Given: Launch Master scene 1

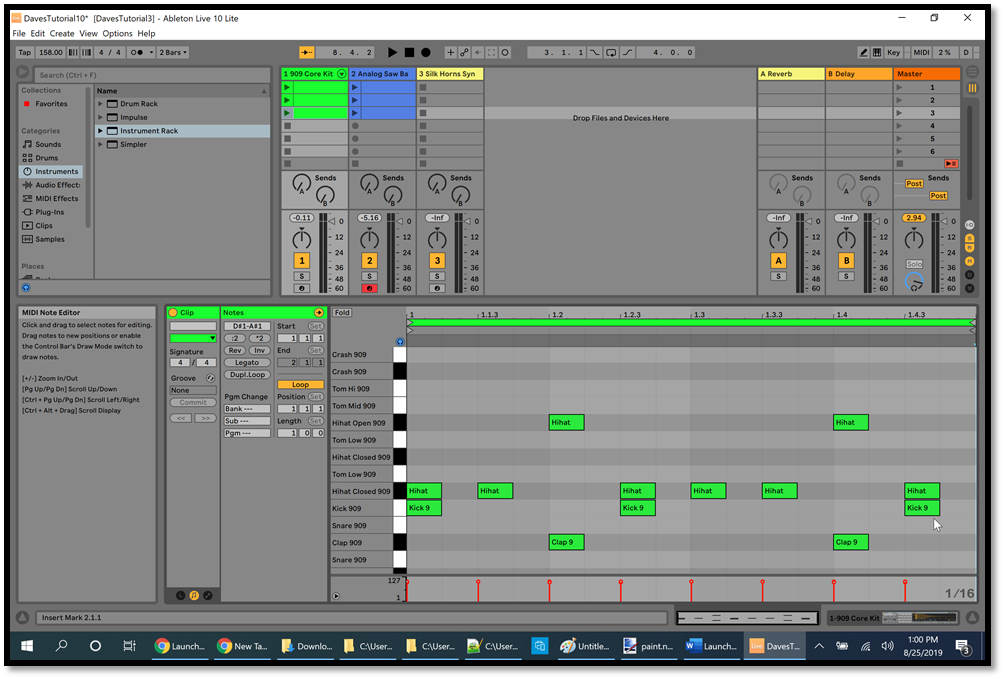Looking at the screenshot, I should [899, 87].
